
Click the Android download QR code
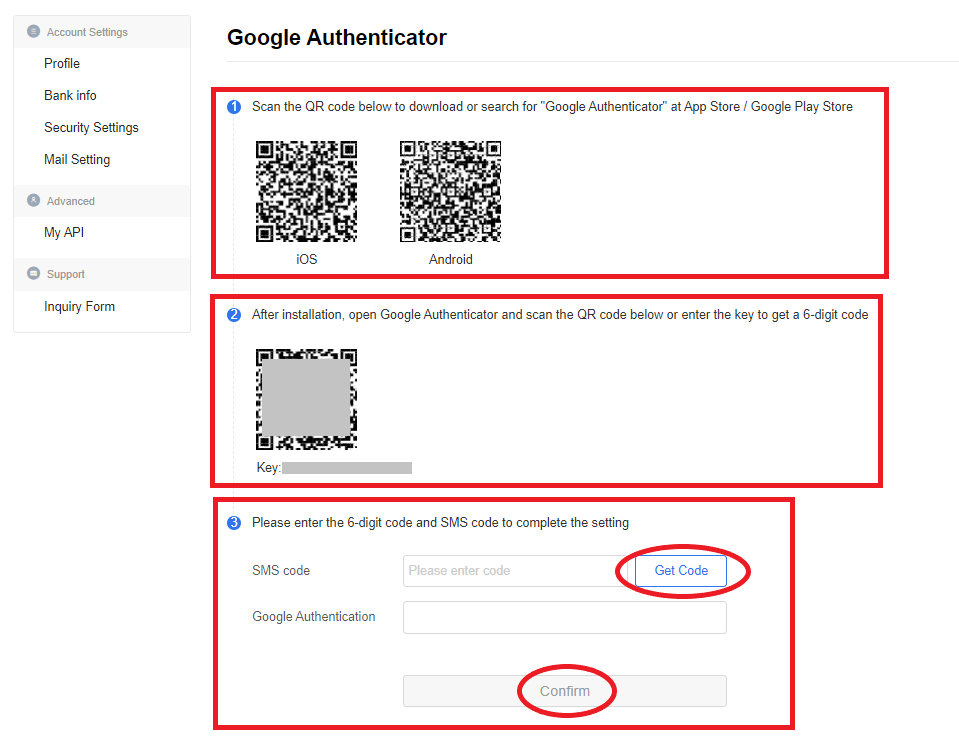(450, 191)
